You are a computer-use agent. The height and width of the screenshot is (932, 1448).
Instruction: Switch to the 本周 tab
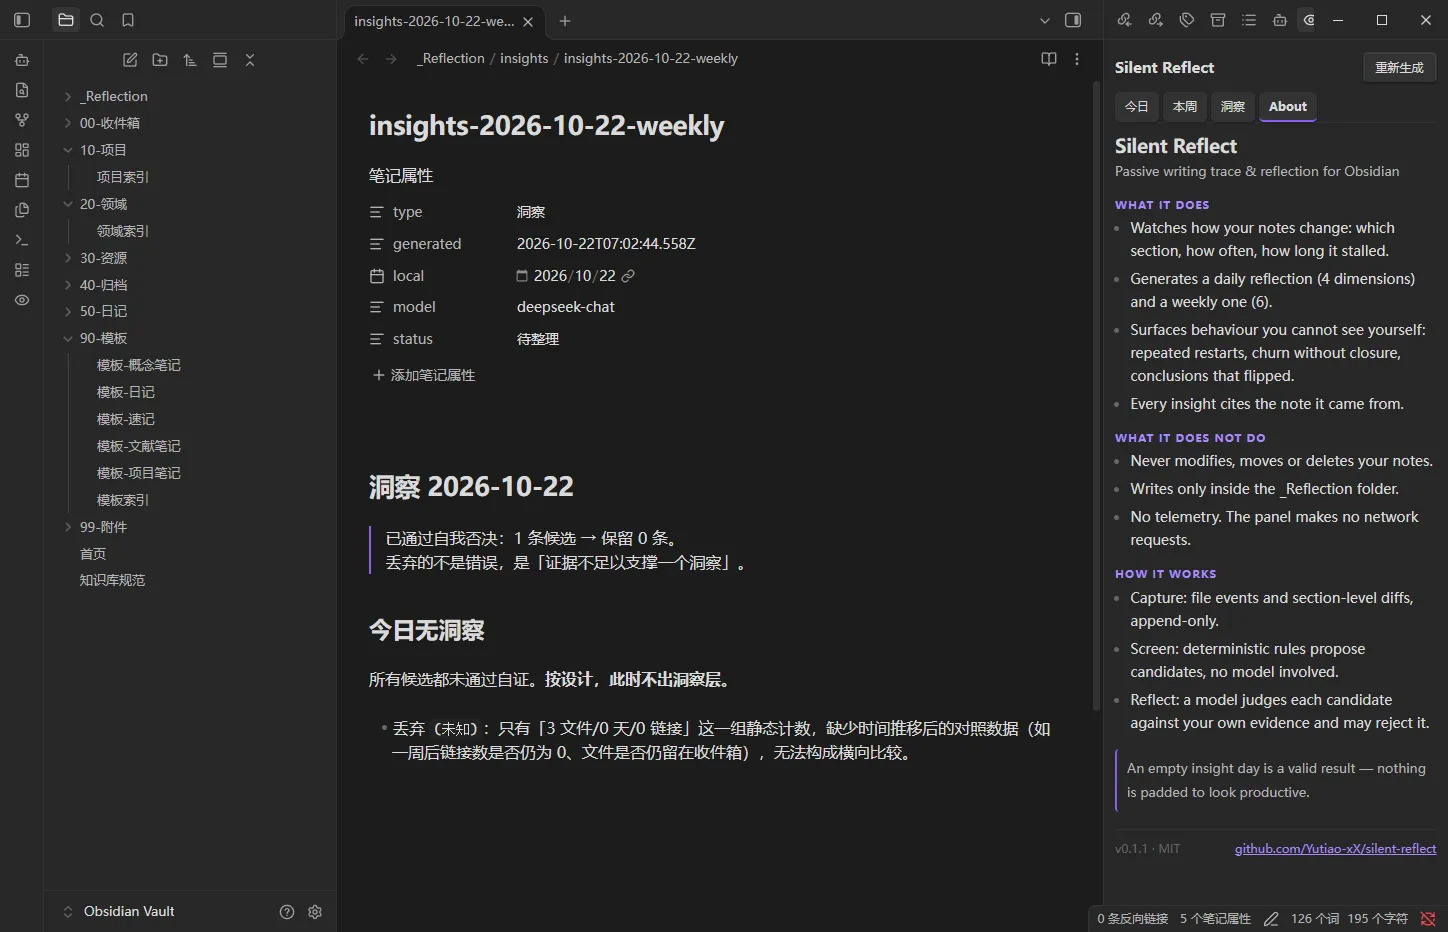1185,106
